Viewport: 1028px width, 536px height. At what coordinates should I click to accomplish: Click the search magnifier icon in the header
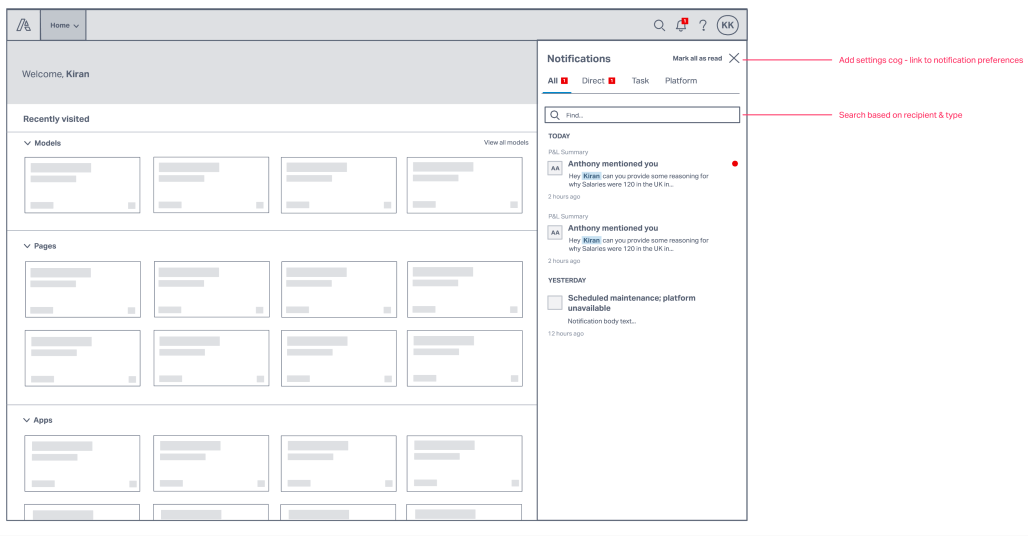(659, 26)
